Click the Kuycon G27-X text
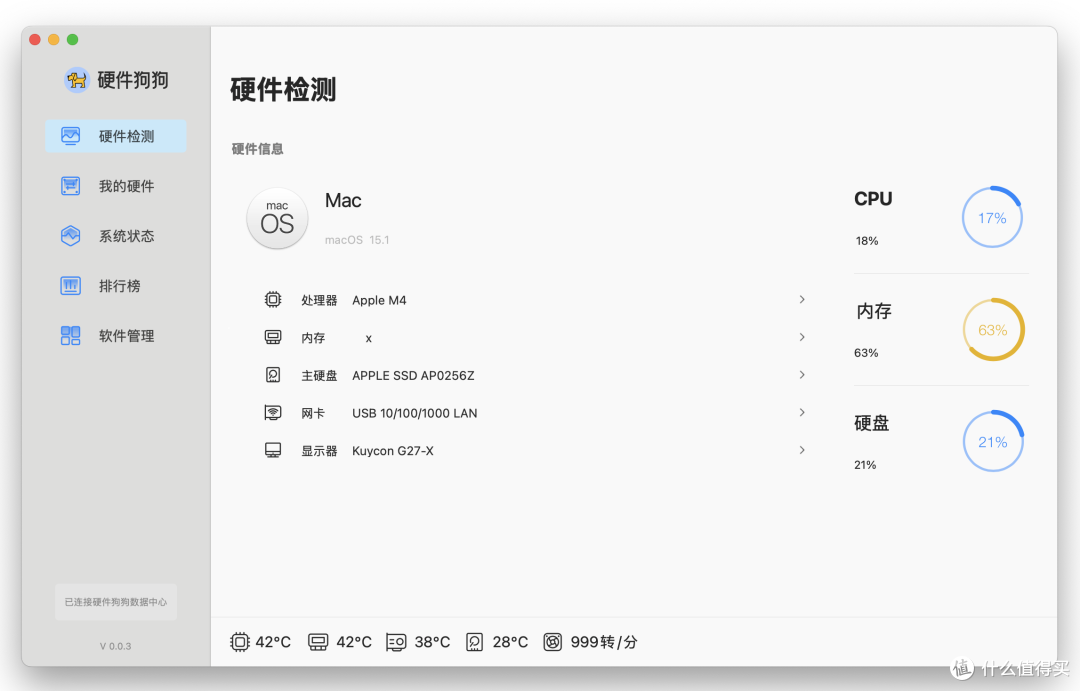This screenshot has width=1080, height=691. [x=393, y=451]
